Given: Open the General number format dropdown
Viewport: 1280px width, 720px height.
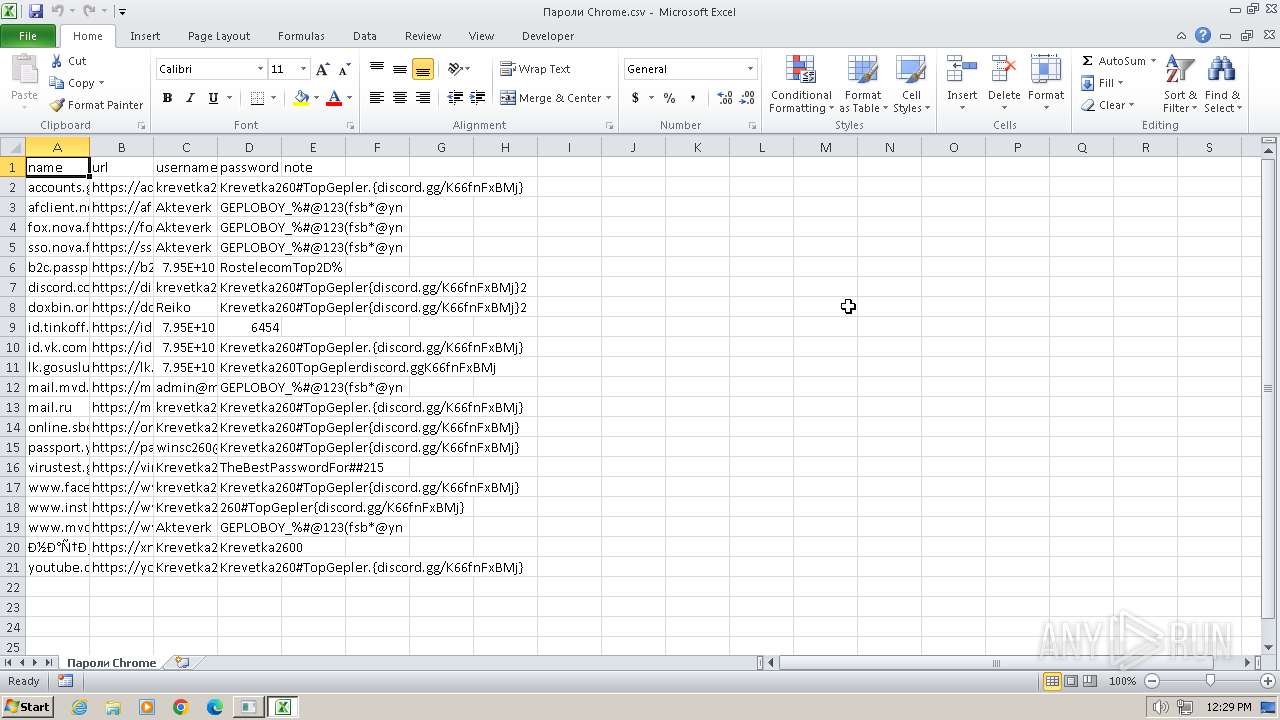Looking at the screenshot, I should [x=750, y=69].
